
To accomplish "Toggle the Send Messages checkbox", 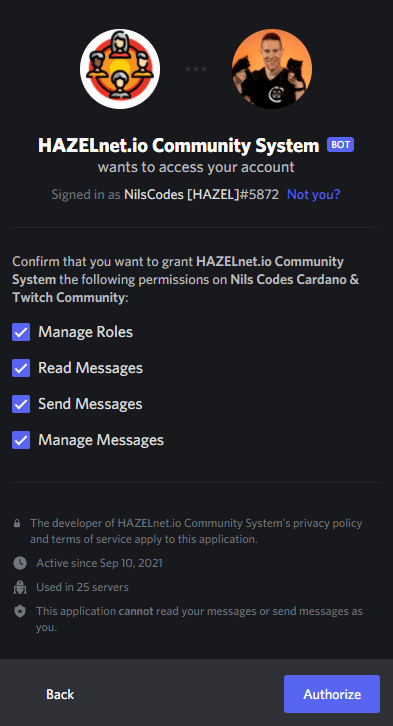I will (x=21, y=404).
